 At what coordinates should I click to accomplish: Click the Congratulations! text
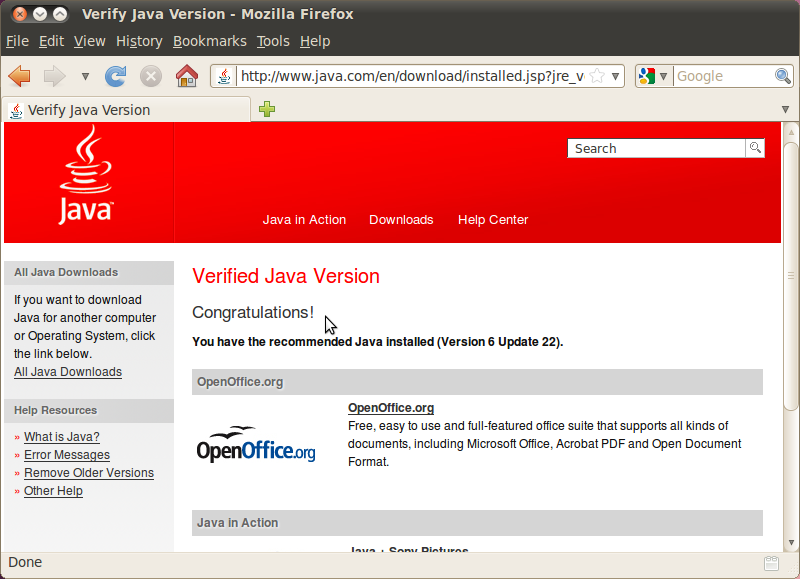253,312
